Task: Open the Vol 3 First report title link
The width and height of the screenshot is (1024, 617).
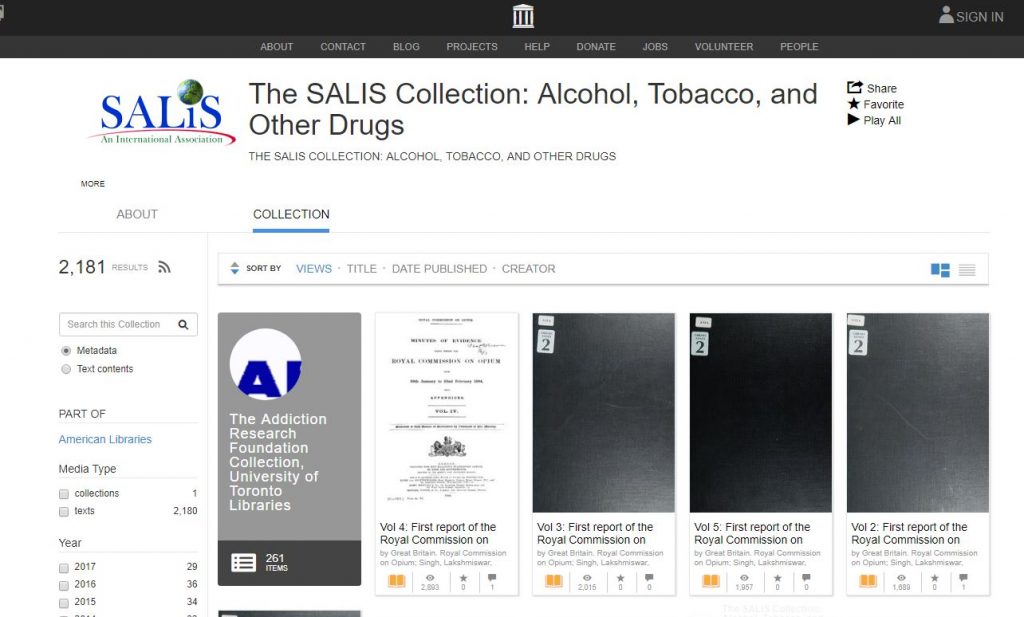Action: (595, 533)
